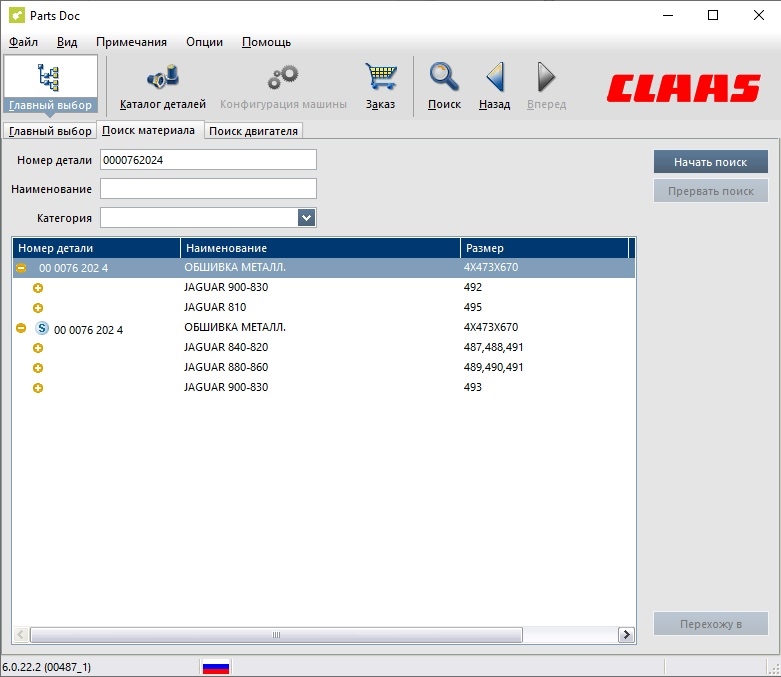This screenshot has width=781, height=677.
Task: Switch to the Поиск двигателя tab
Action: [253, 131]
